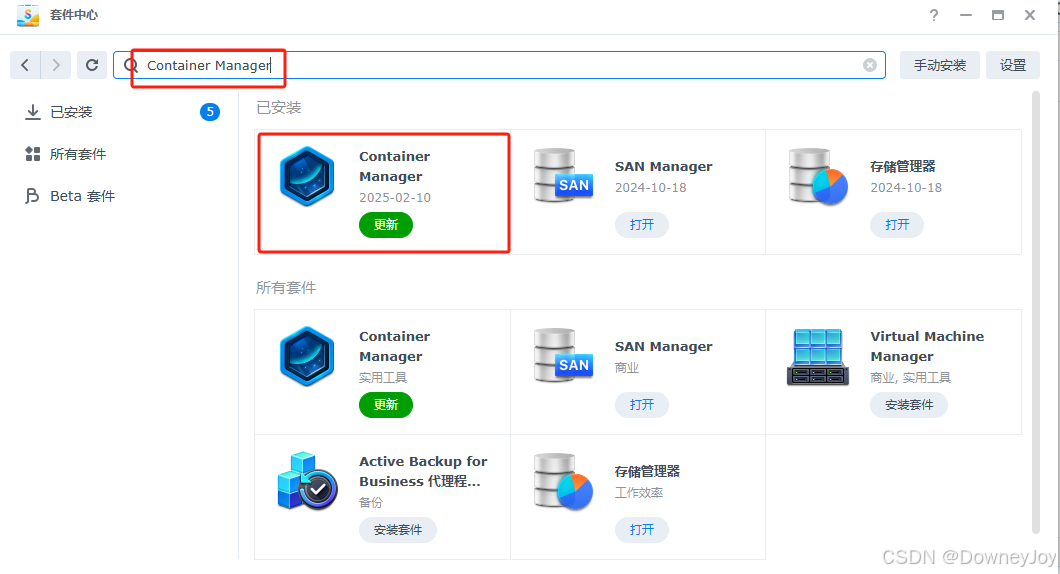Click 打开 for SAN Manager under 所有套件
1060x574 pixels.
click(x=642, y=404)
